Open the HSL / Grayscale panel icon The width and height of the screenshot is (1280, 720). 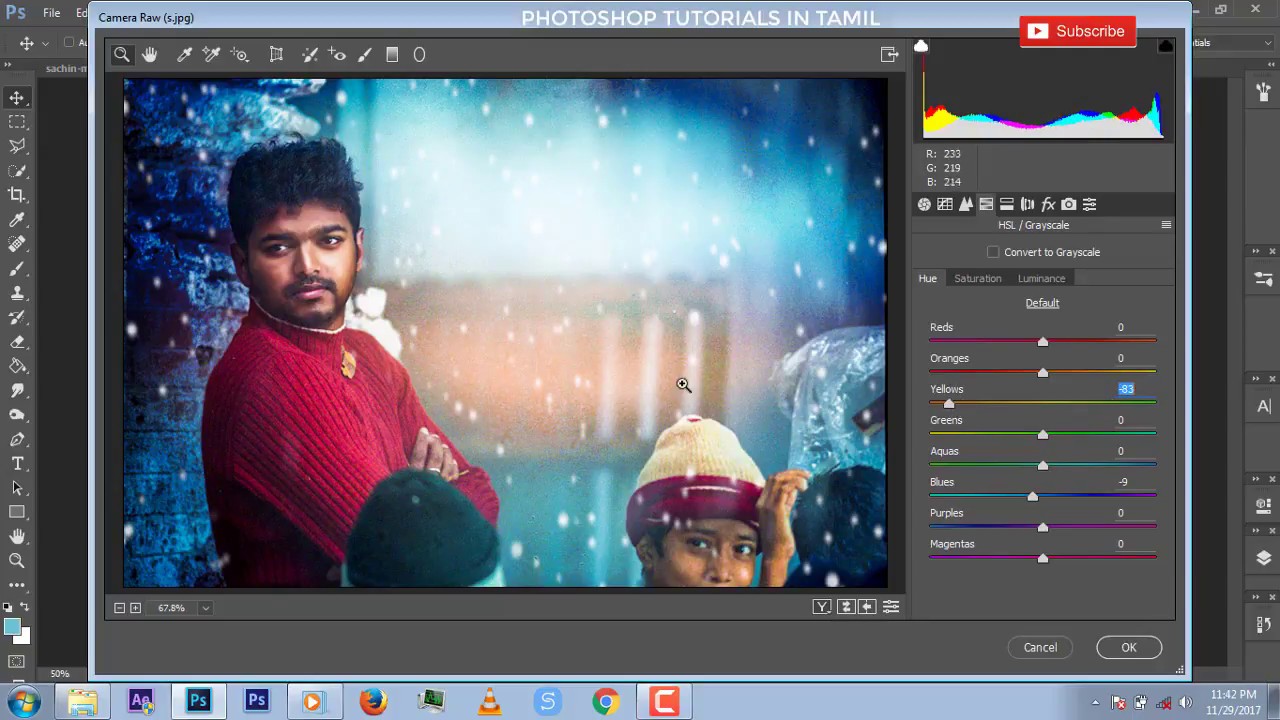tap(986, 204)
